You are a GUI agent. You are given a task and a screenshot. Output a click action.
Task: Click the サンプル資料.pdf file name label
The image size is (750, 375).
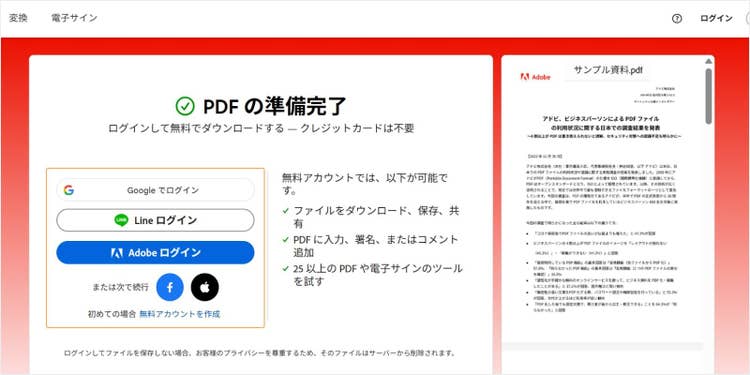[x=608, y=70]
